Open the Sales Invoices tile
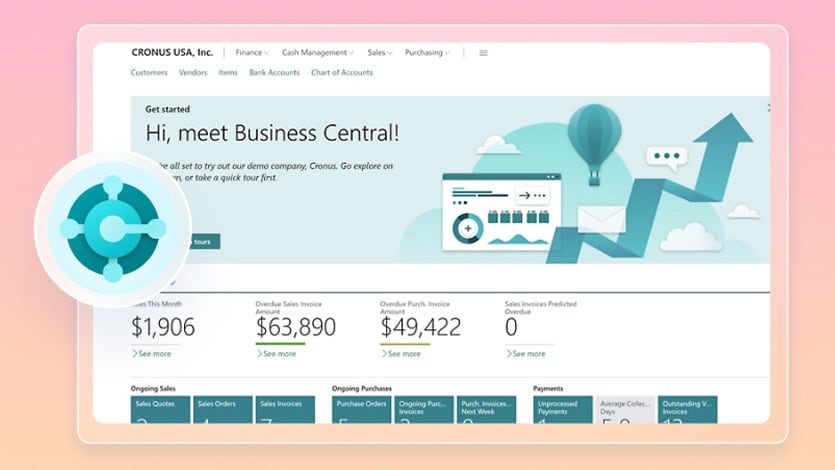The height and width of the screenshot is (470, 835). pos(285,409)
